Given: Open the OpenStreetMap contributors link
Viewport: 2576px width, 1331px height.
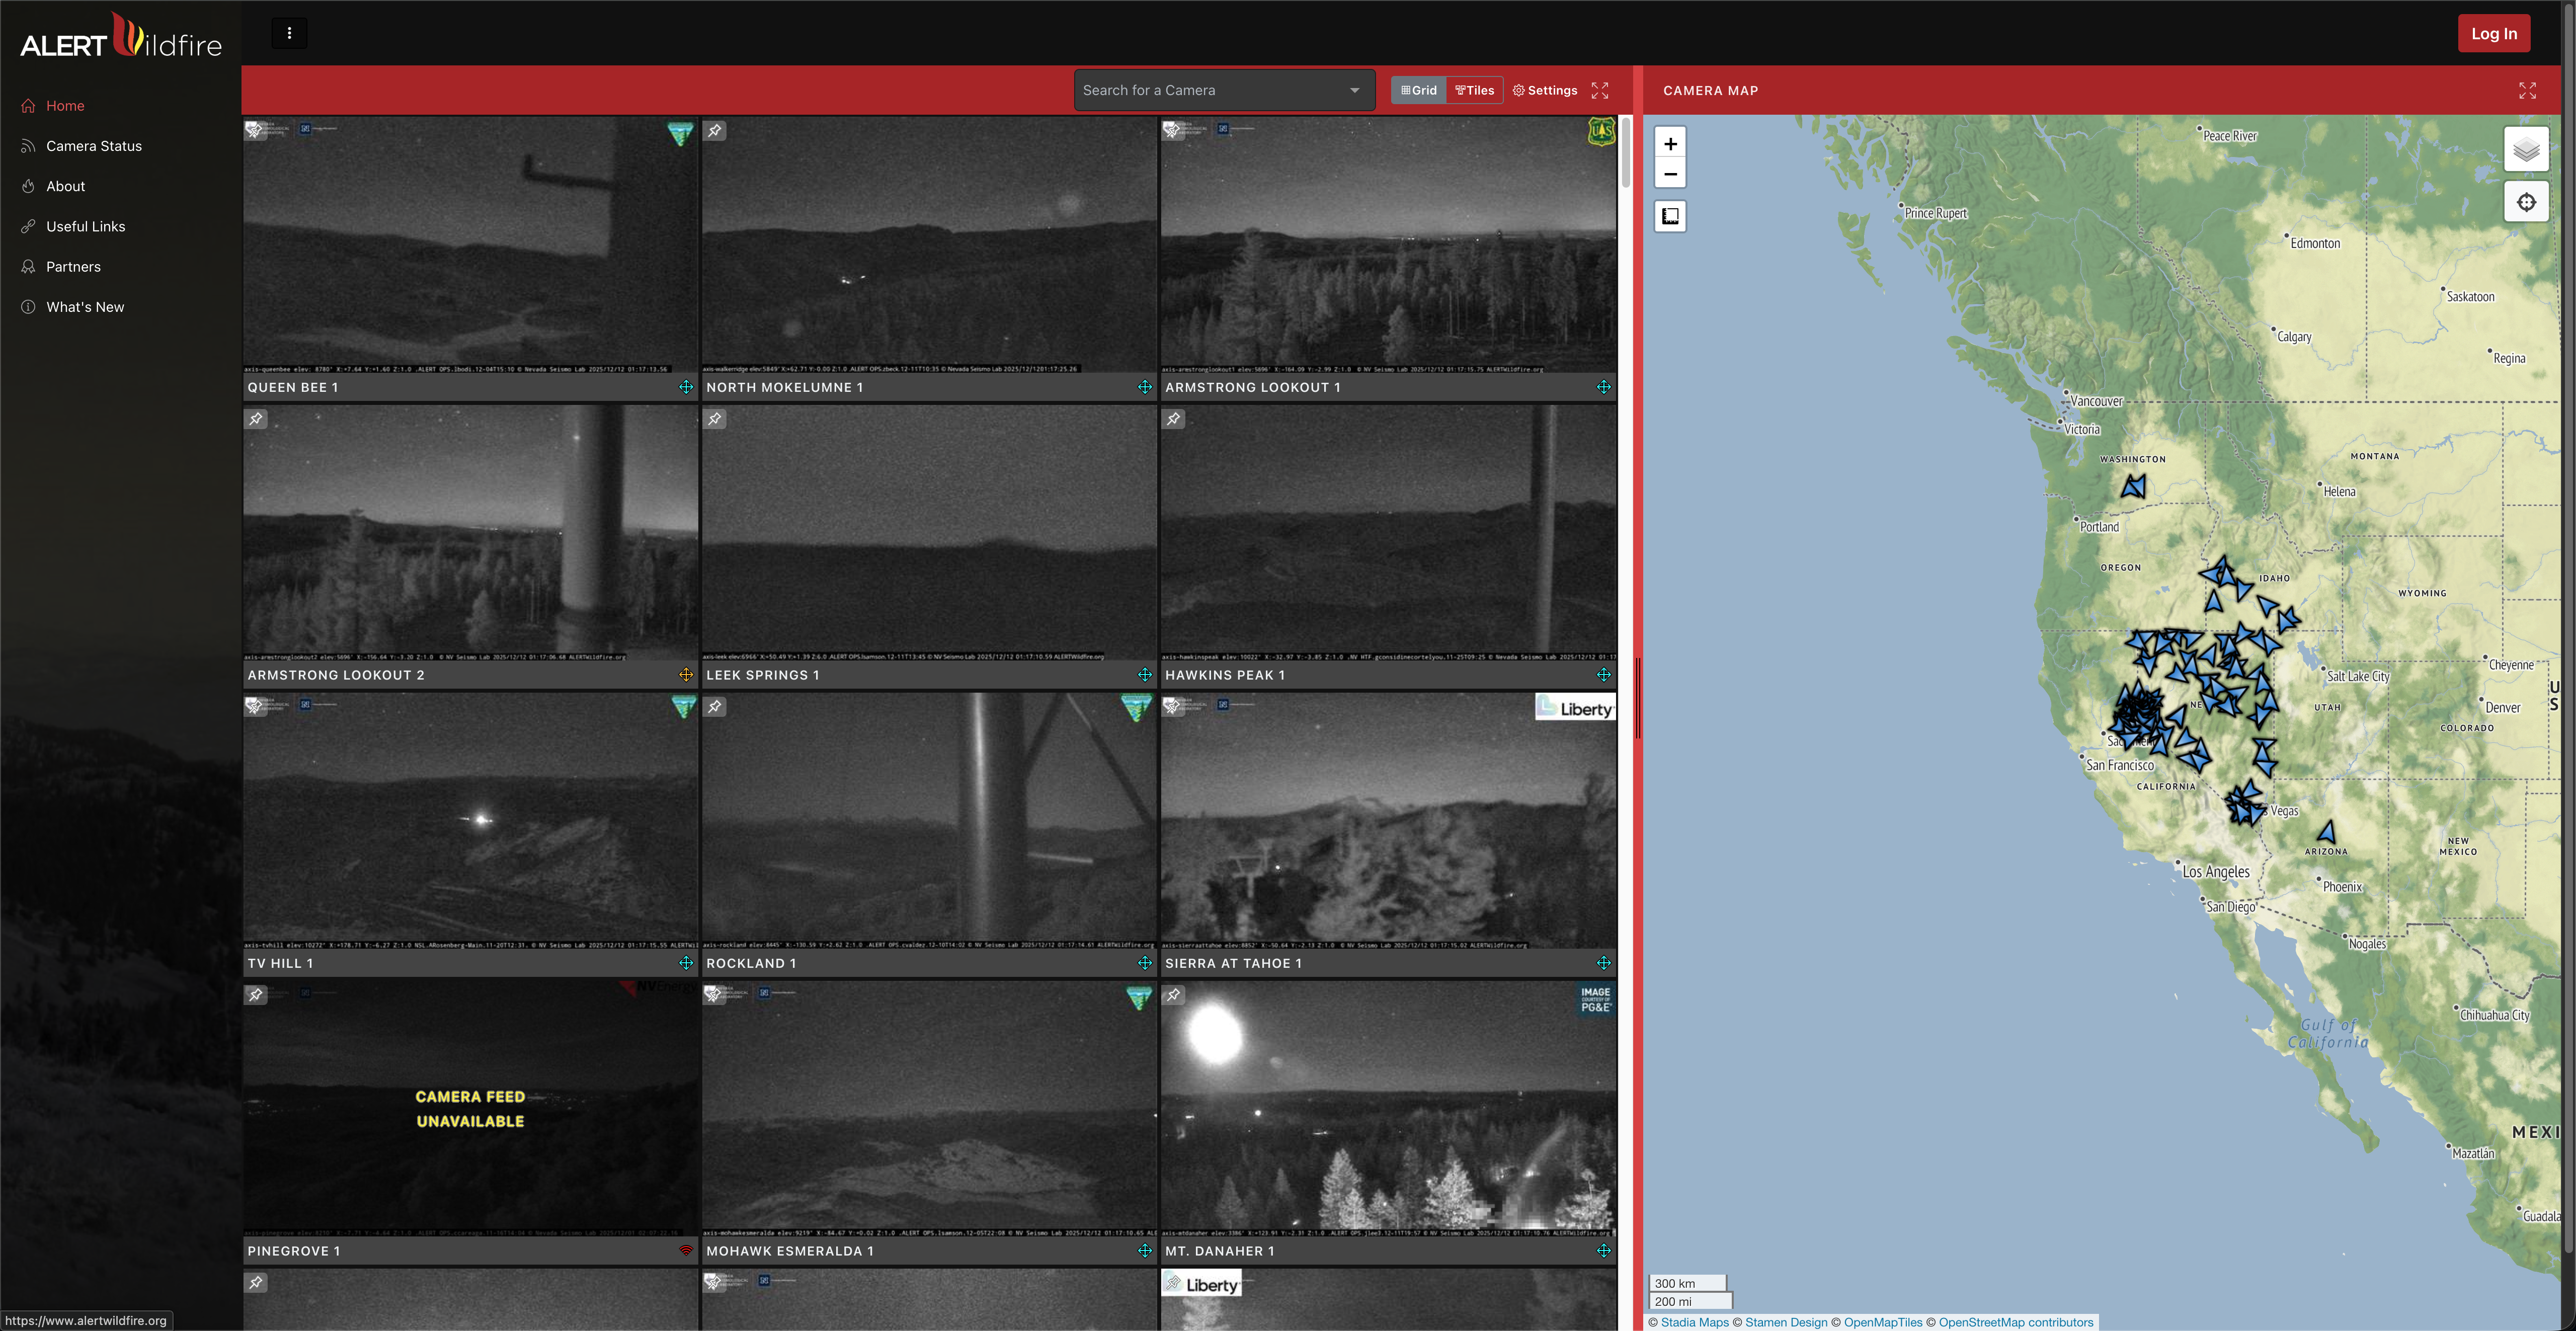Looking at the screenshot, I should click(2015, 1322).
